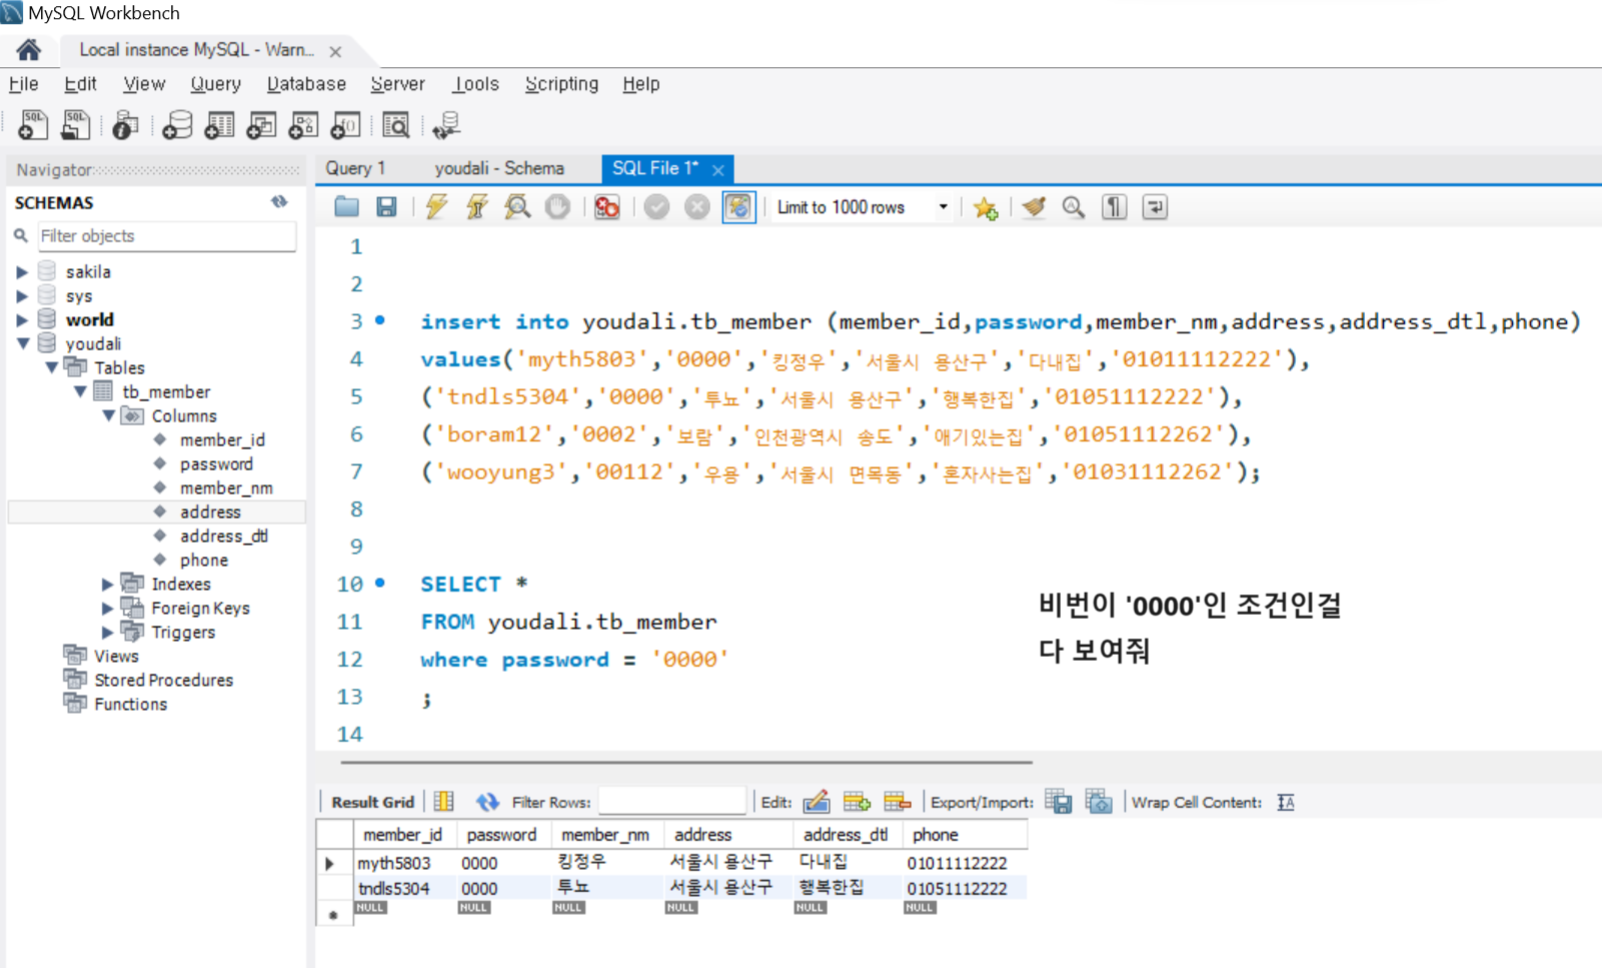Screen dimensions: 1602x968
Task: Run Explain plan on current statement
Action: point(517,207)
